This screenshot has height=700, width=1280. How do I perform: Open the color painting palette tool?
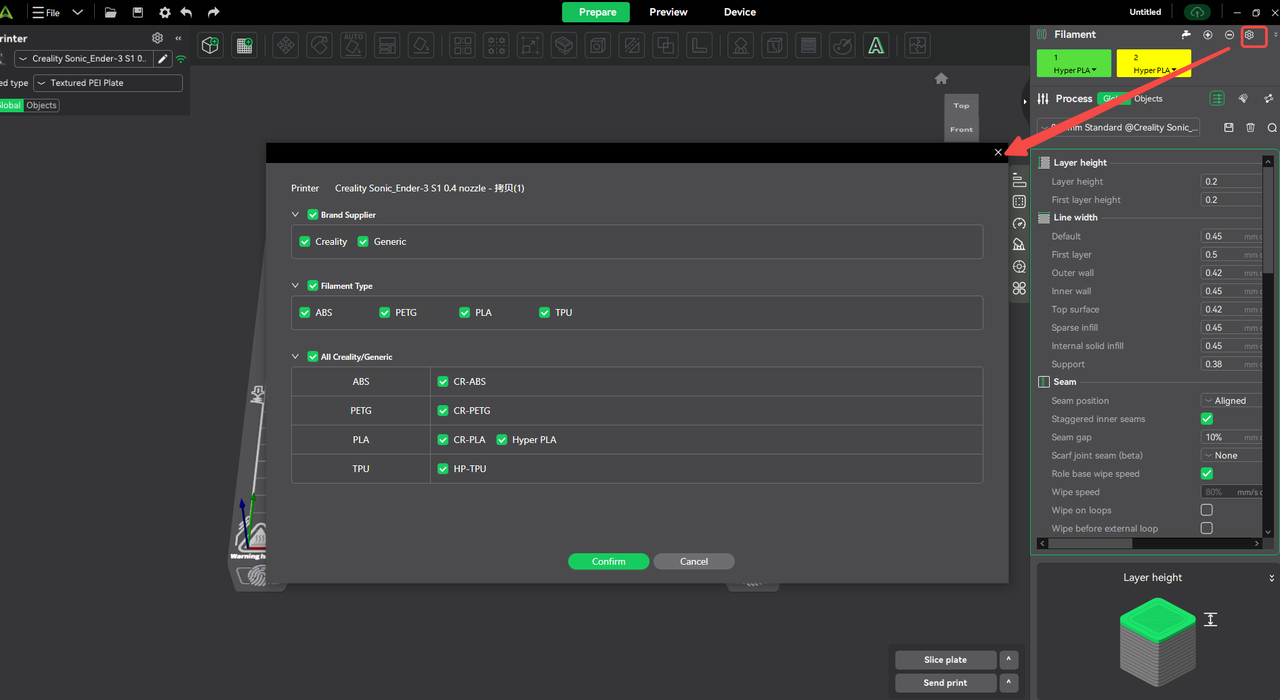(842, 45)
